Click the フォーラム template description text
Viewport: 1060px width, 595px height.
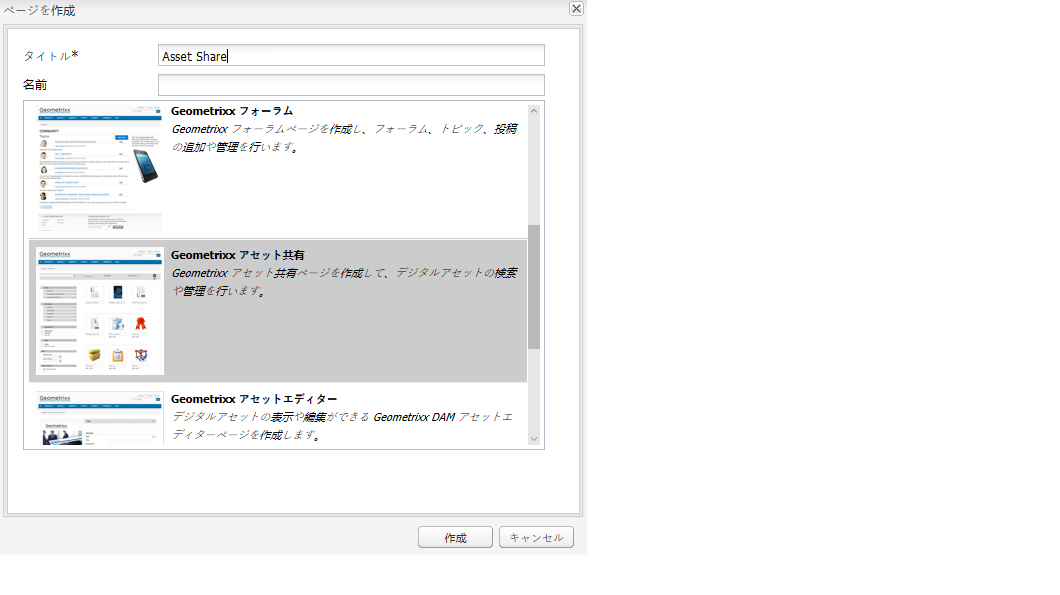click(x=344, y=138)
